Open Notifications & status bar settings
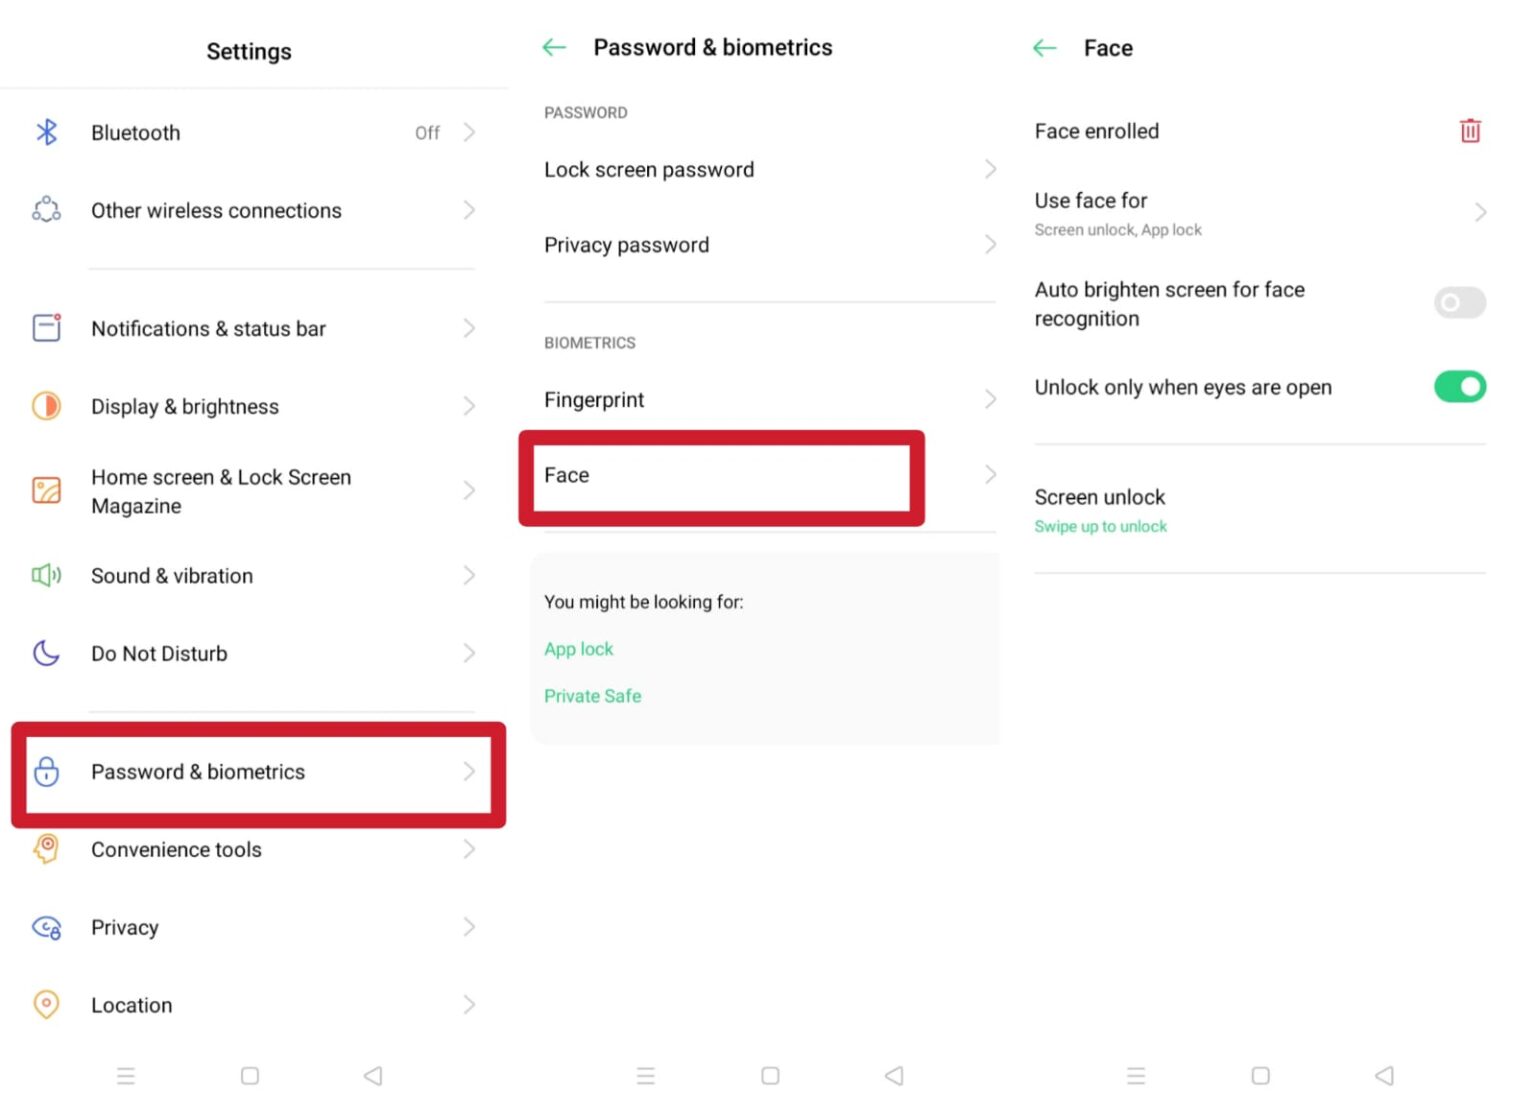The height and width of the screenshot is (1120, 1536). pyautogui.click(x=208, y=328)
